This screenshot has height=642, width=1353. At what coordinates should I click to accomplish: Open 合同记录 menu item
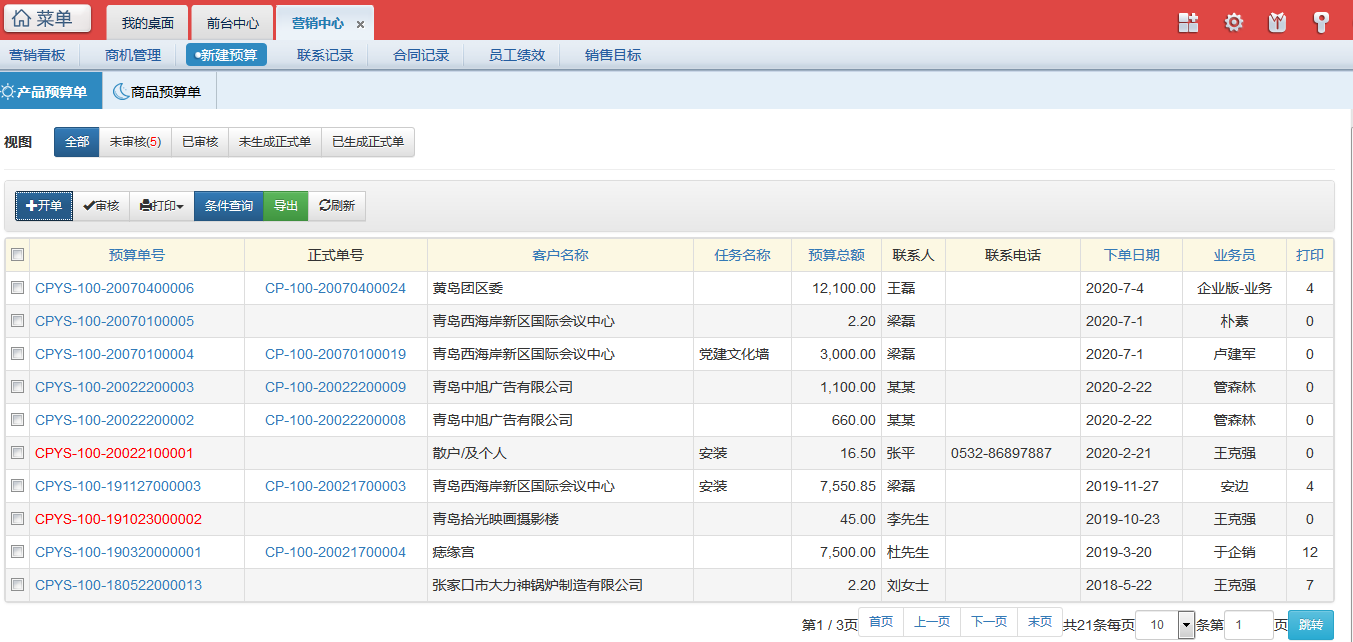[421, 55]
